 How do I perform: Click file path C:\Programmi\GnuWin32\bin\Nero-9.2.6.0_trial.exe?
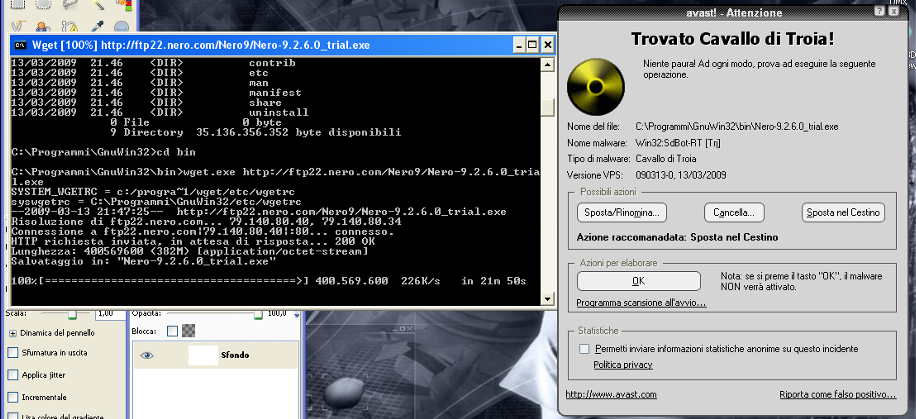(x=737, y=126)
